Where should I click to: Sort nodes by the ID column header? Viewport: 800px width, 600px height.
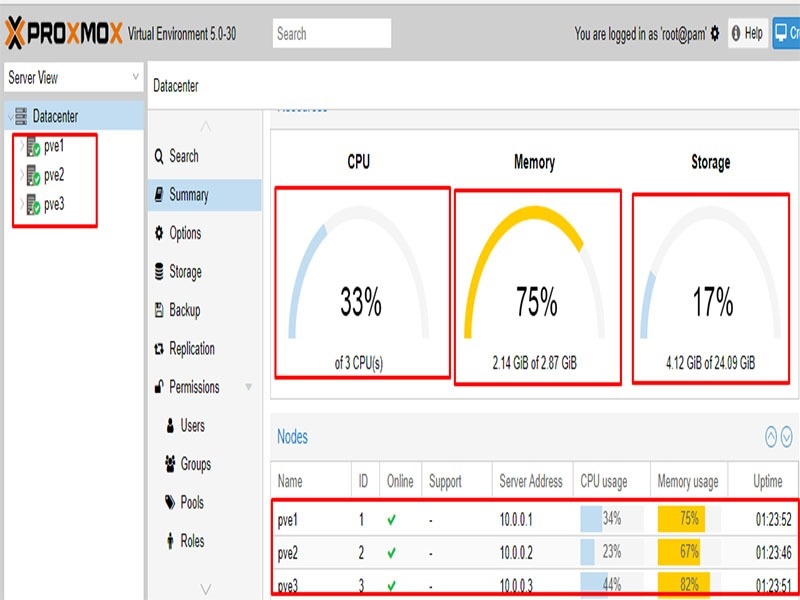click(365, 481)
